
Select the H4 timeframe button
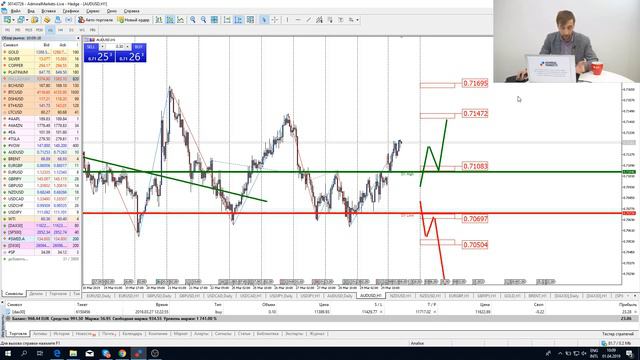coord(61,30)
